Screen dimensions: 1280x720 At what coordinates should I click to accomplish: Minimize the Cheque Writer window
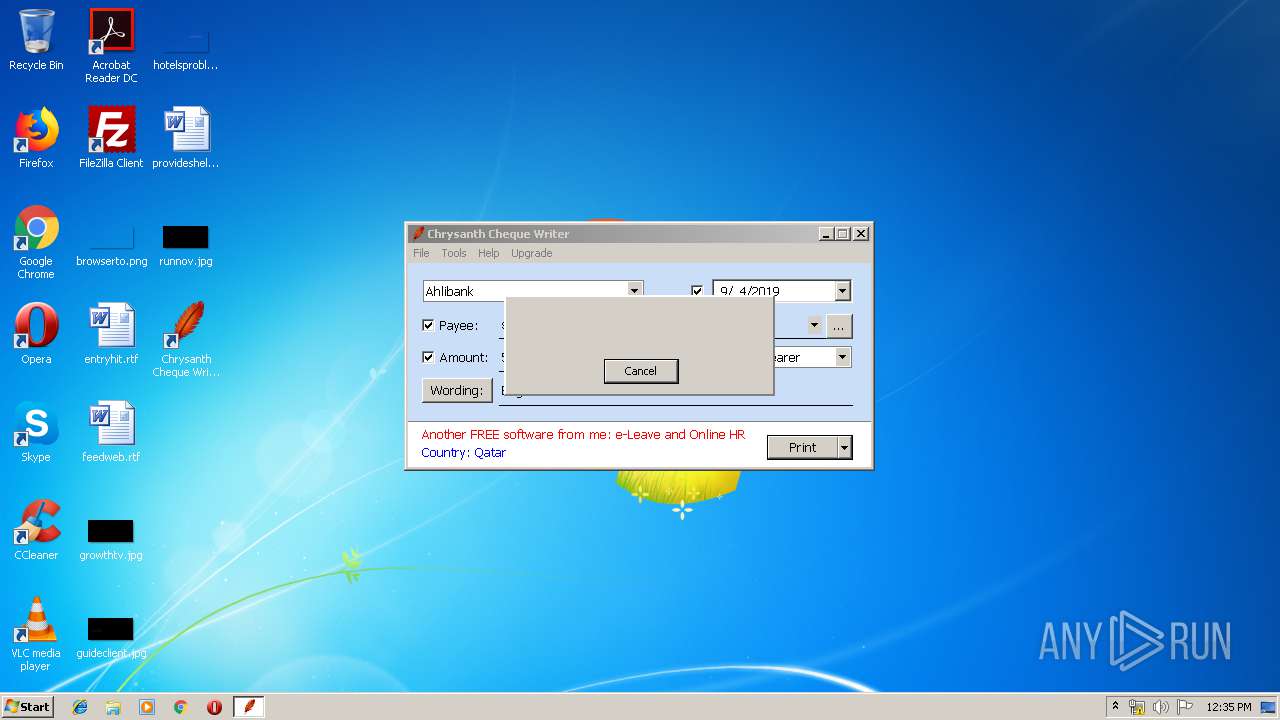tap(826, 234)
